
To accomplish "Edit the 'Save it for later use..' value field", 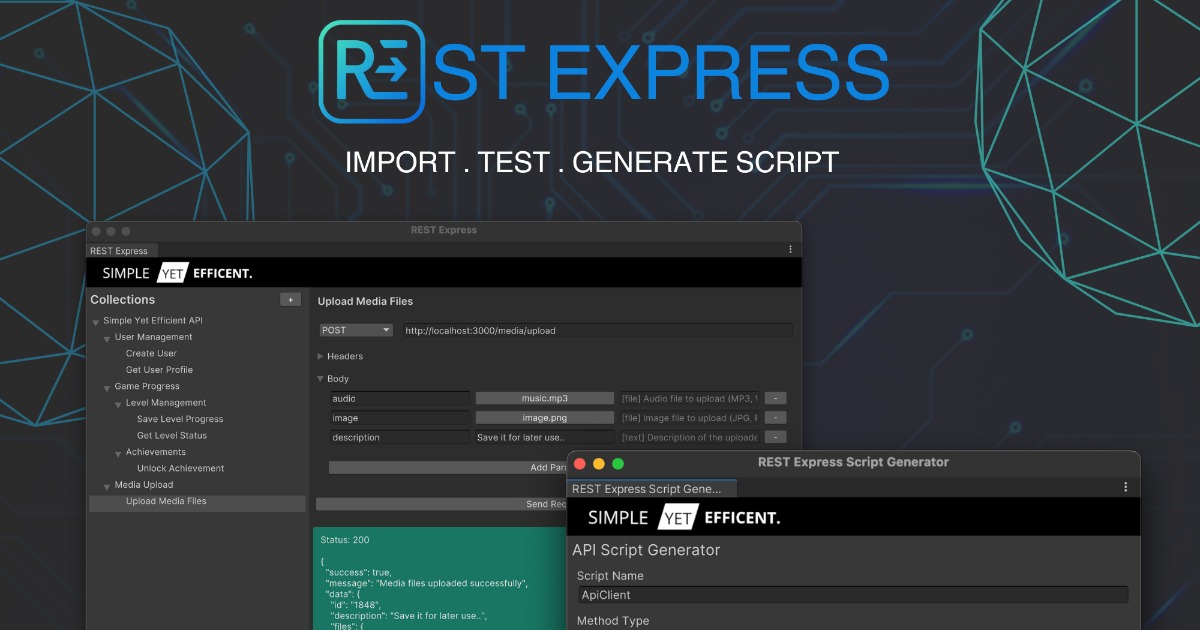I will 545,437.
